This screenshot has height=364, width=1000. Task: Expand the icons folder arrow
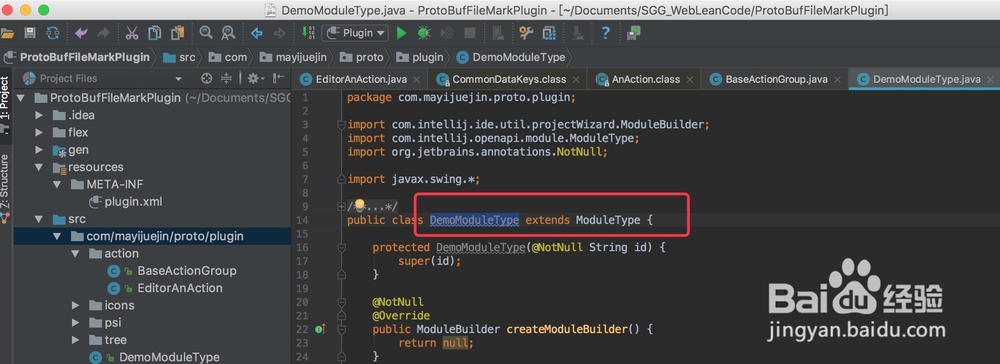coord(75,305)
